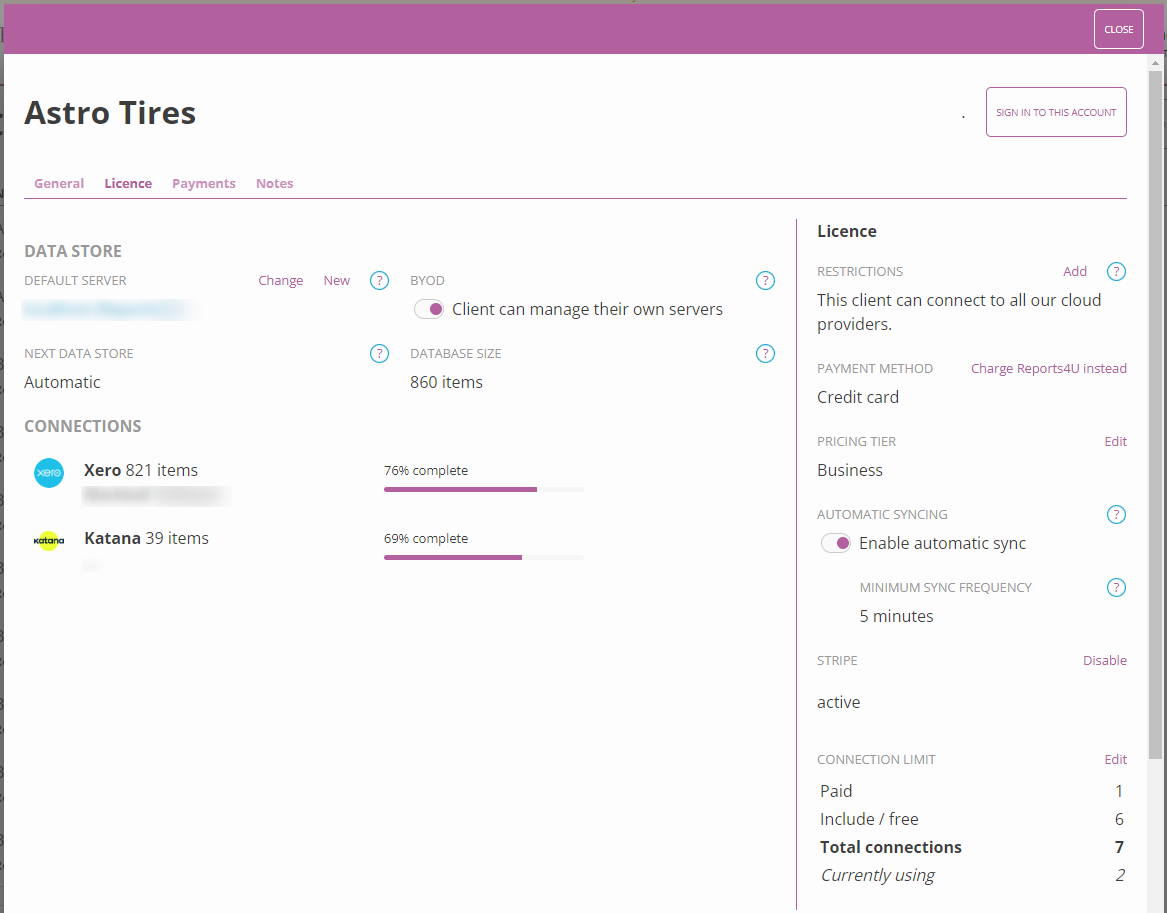Create a new data store server
1167x913 pixels.
(x=336, y=280)
